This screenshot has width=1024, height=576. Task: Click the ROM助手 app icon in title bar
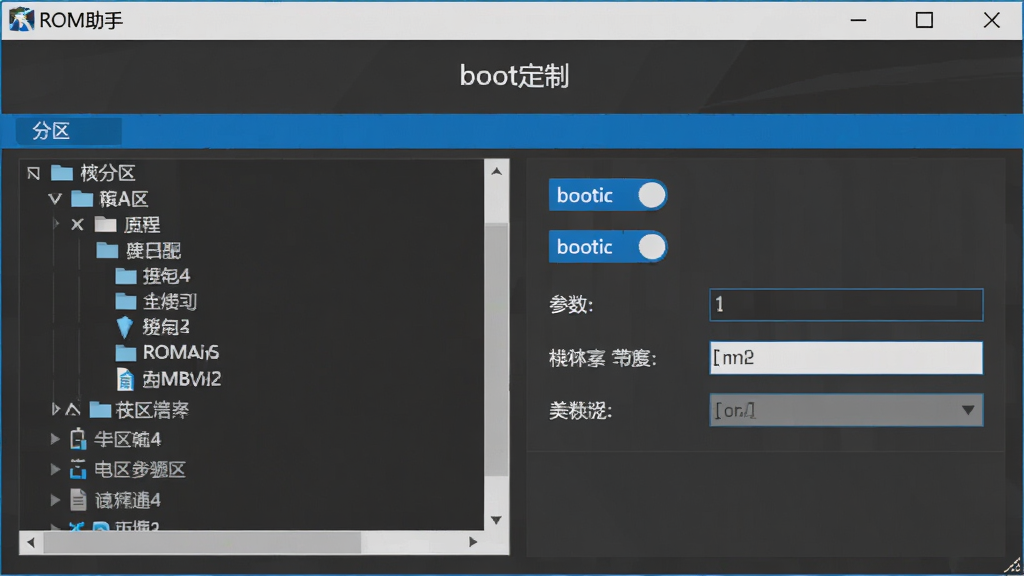coord(21,20)
